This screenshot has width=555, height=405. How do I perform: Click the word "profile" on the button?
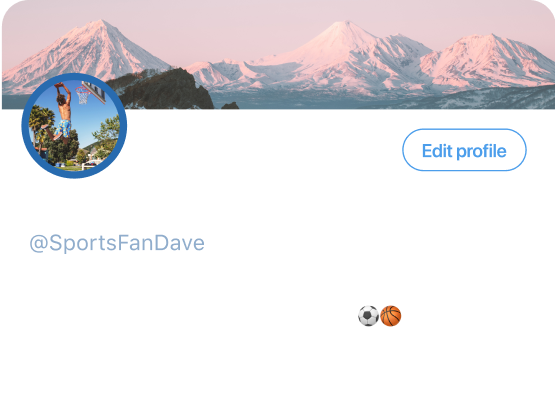coord(481,151)
